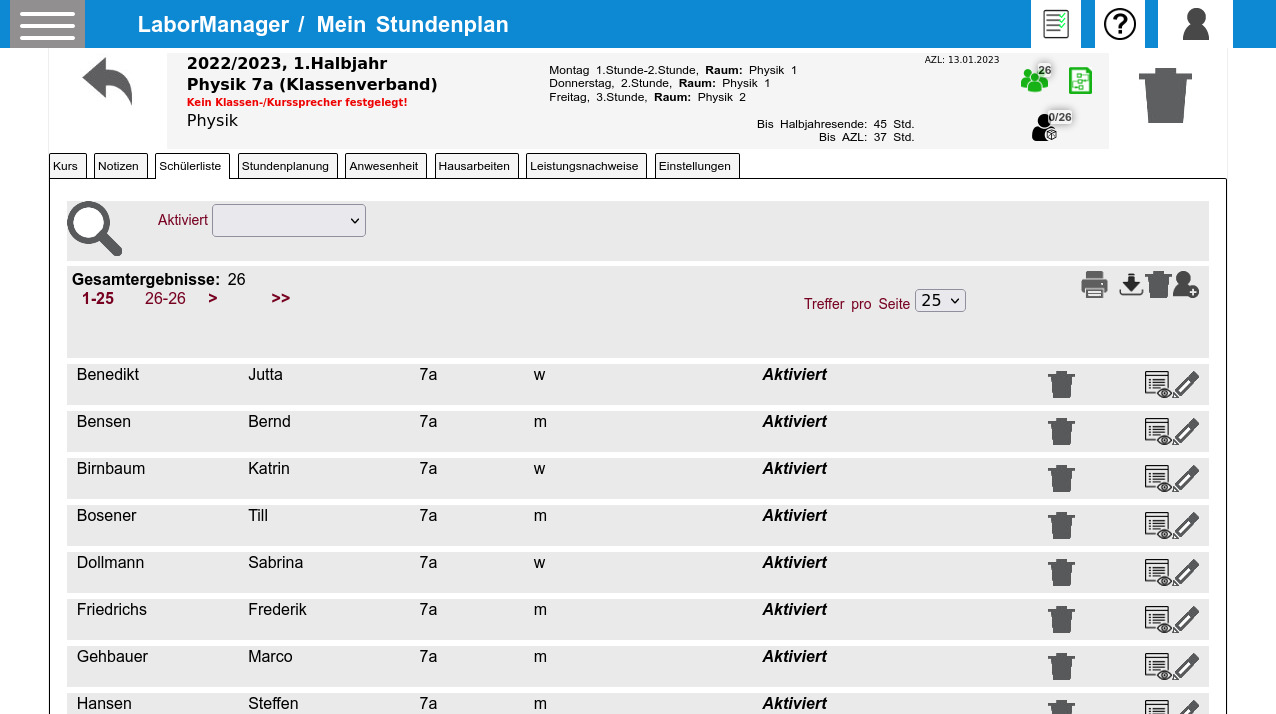Add a new student with the person-plus icon

point(1186,285)
